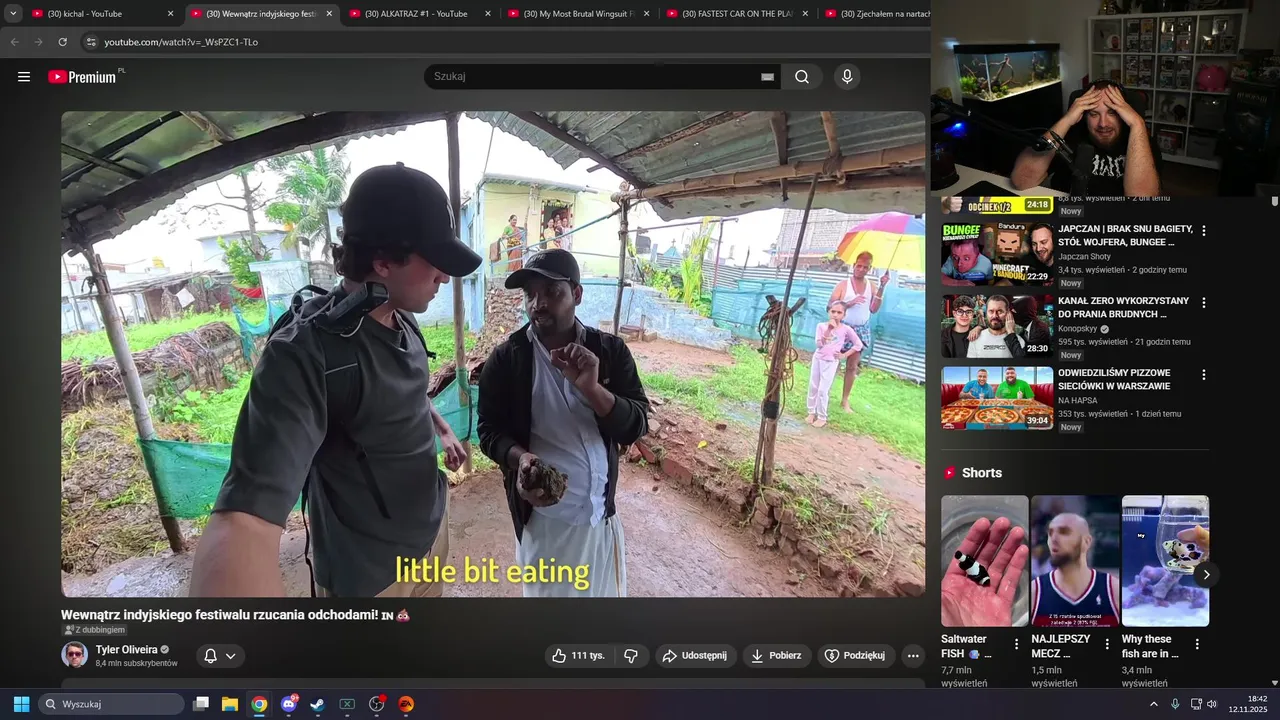Like the video with 111 tys. button
The height and width of the screenshot is (720, 1280).
(x=579, y=656)
